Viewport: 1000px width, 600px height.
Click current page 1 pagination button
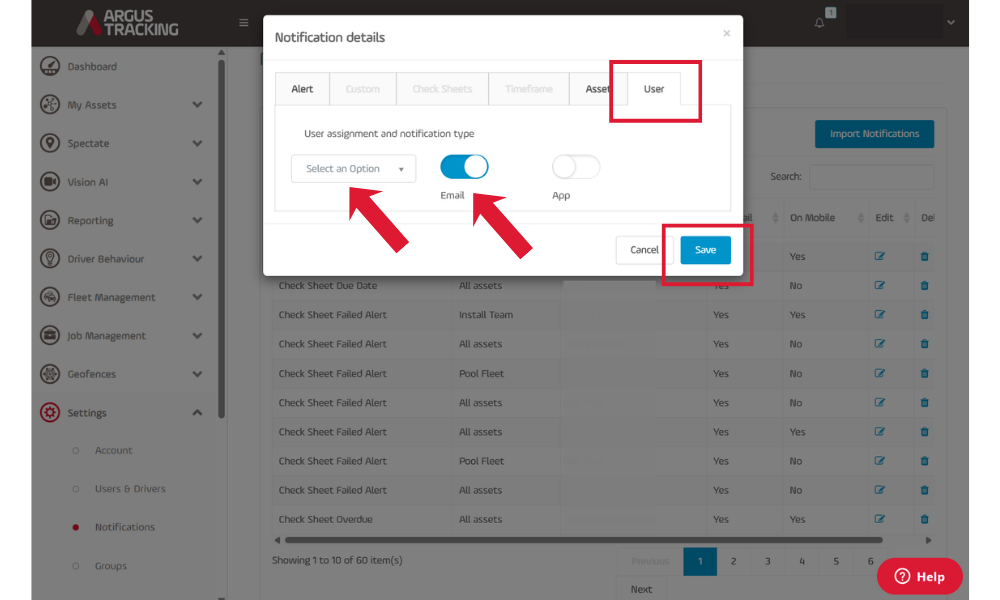tap(700, 561)
